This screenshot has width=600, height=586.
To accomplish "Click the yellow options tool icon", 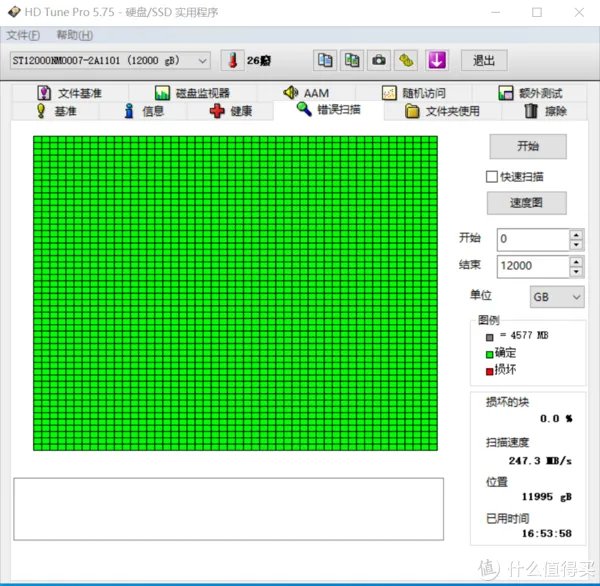I will tap(406, 60).
